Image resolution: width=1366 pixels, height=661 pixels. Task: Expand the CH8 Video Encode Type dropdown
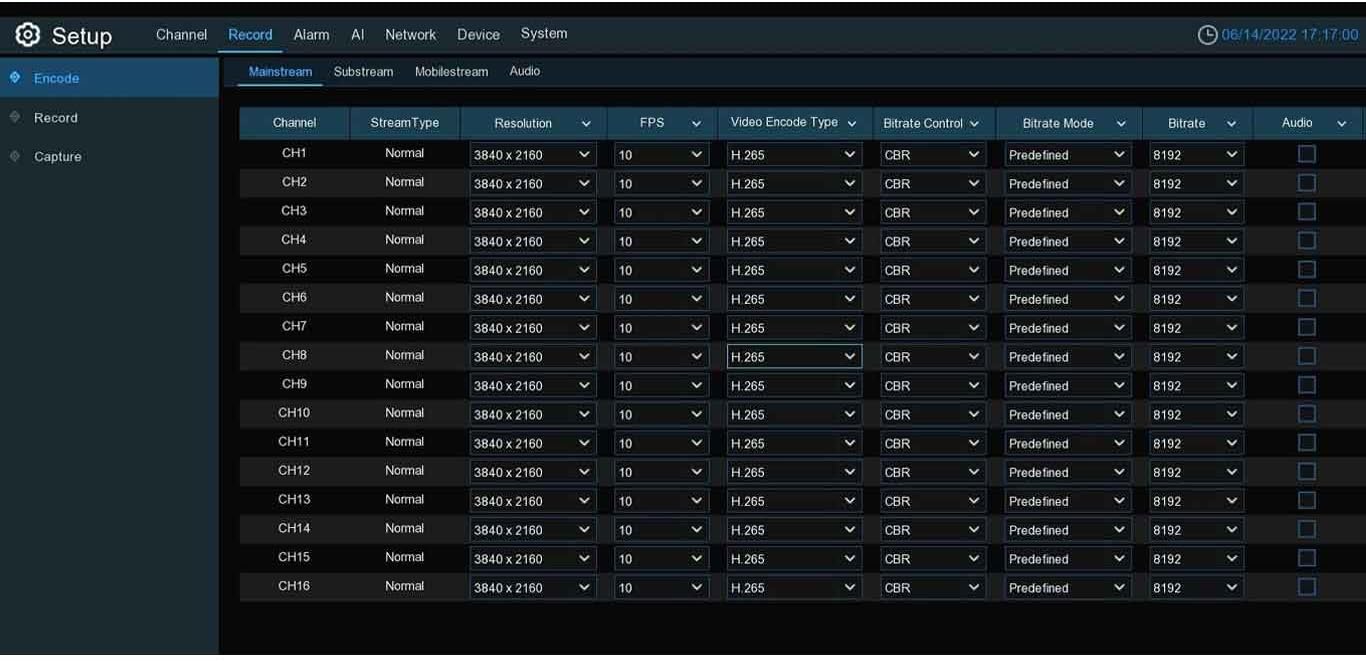[x=794, y=357]
